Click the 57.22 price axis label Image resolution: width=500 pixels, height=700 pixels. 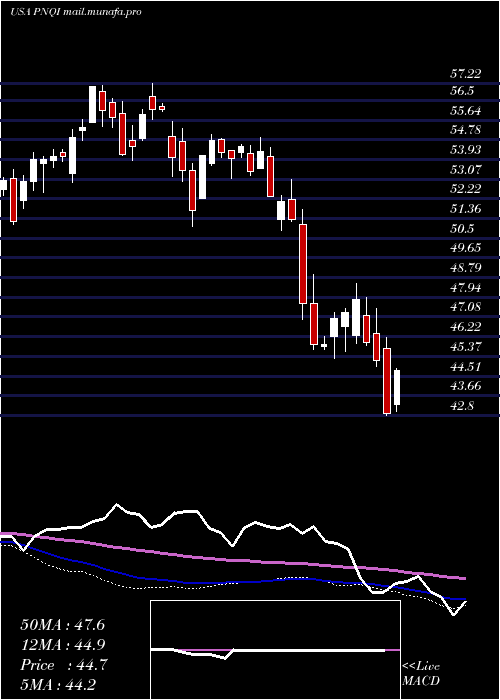(465, 74)
